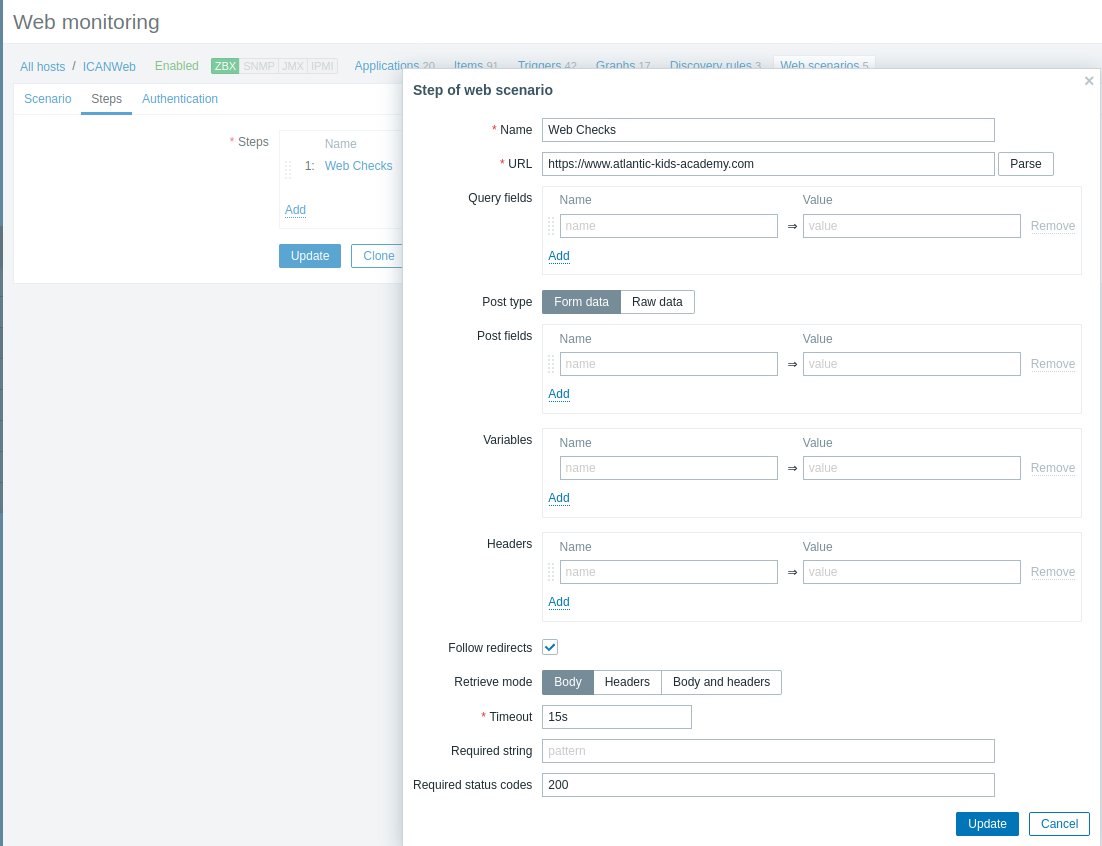1102x846 pixels.
Task: Open the ICANWeb host link
Action: (x=109, y=67)
